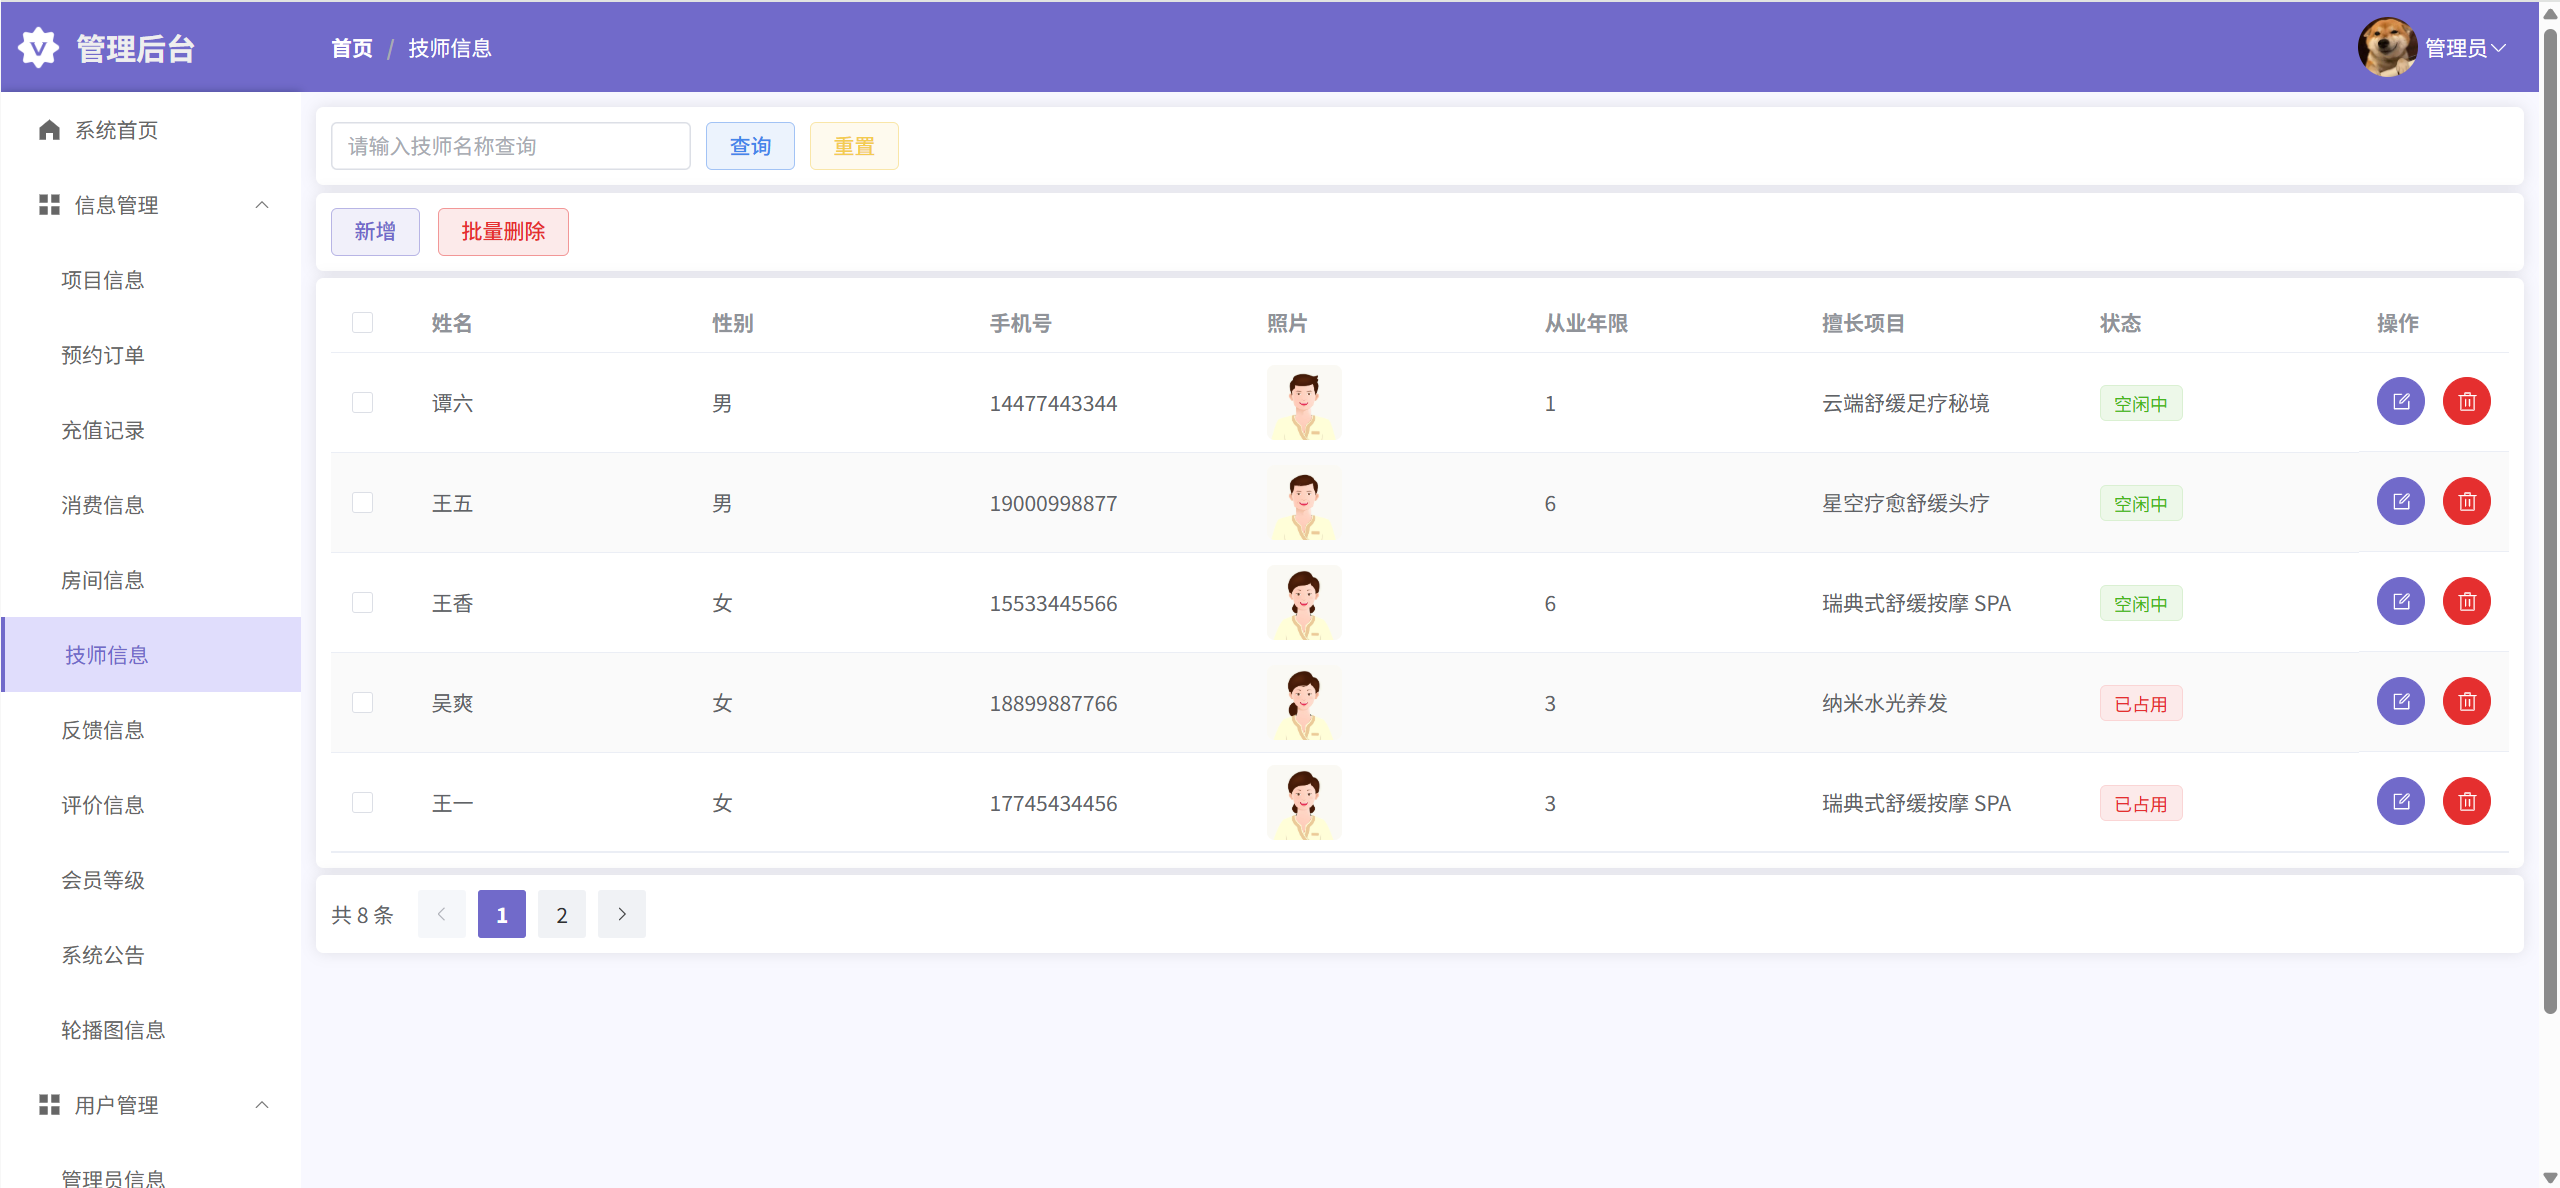The width and height of the screenshot is (2560, 1188).
Task: Click the red trash icon for 谭六
Action: point(2466,402)
